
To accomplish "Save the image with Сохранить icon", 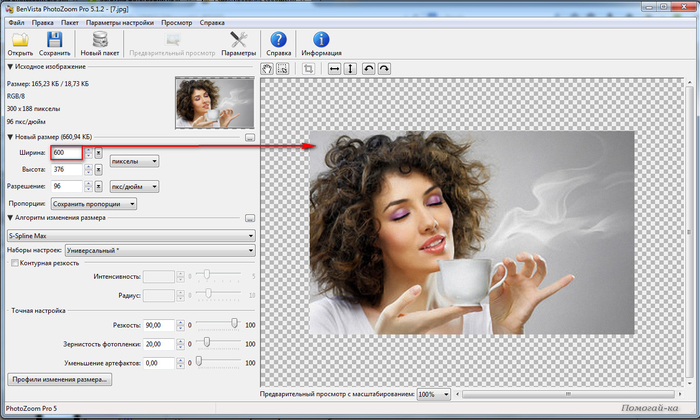I will tap(54, 44).
